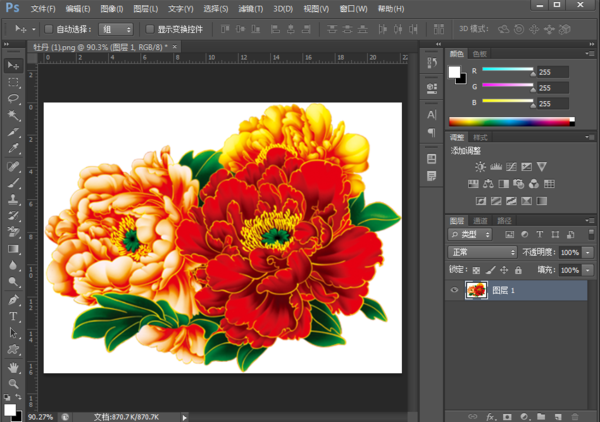Pick the Type (T) tool
The width and height of the screenshot is (600, 422).
(14, 315)
